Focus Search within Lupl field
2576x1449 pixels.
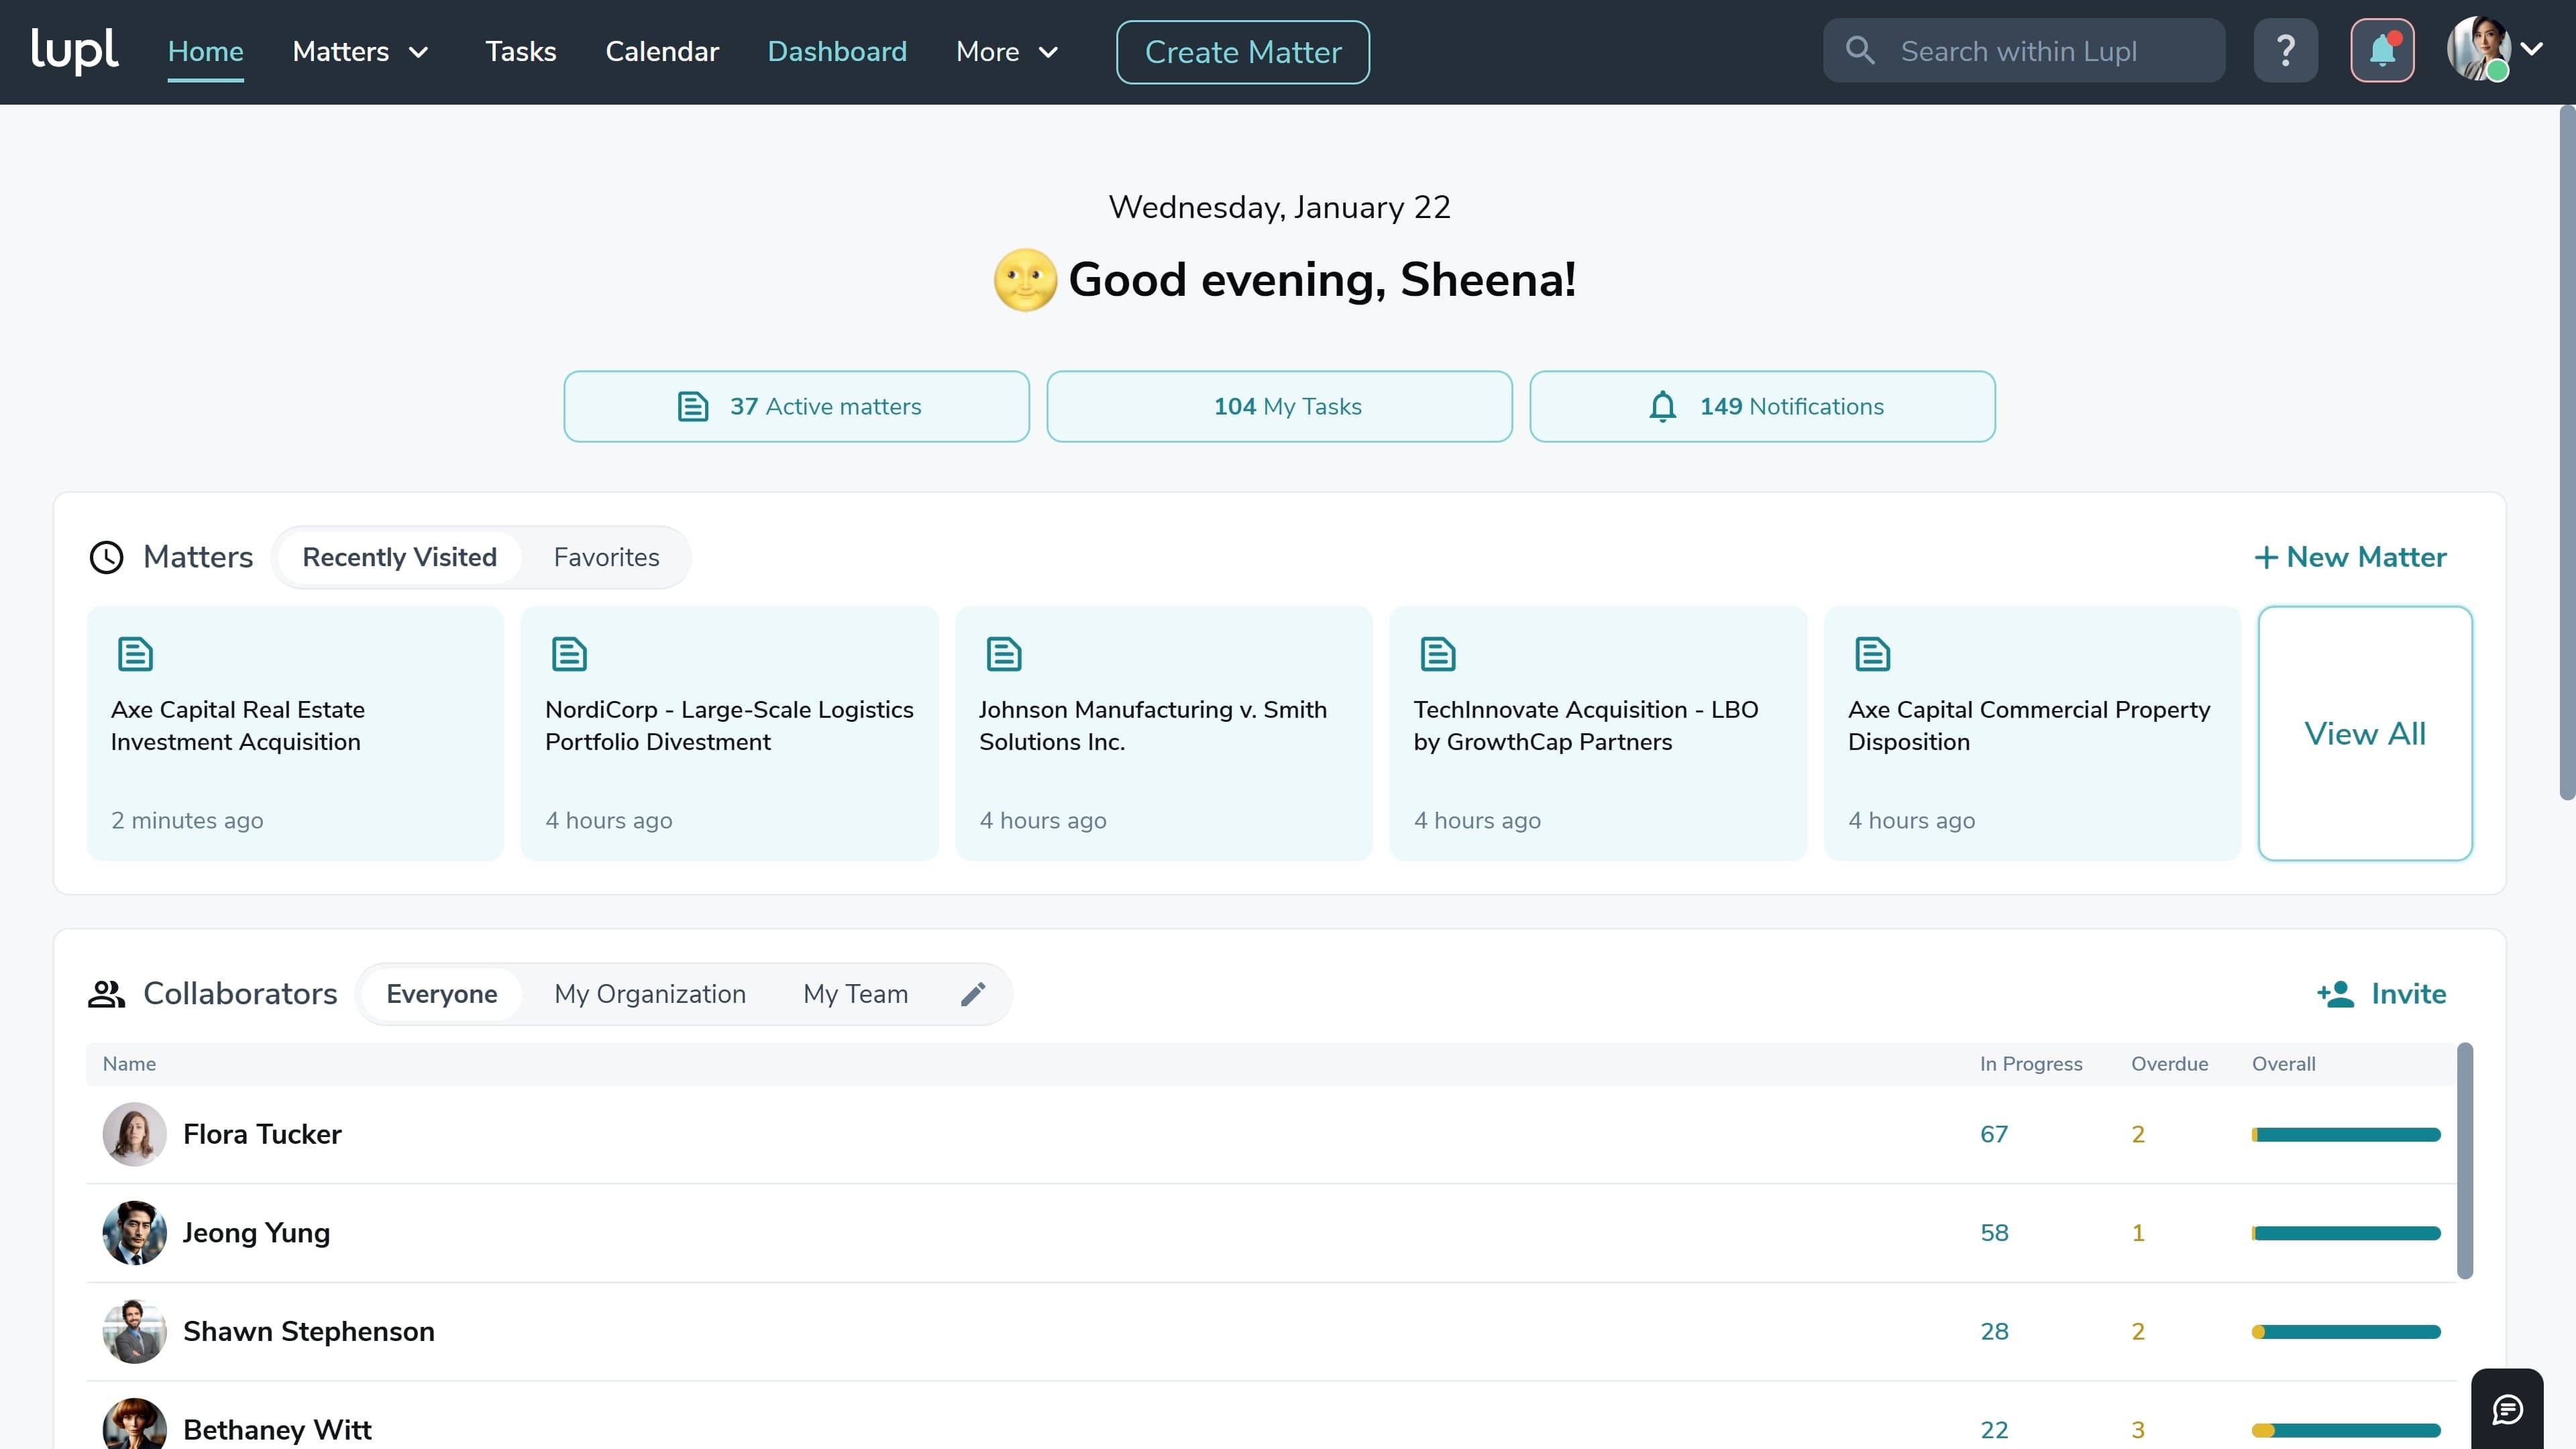(x=2024, y=50)
